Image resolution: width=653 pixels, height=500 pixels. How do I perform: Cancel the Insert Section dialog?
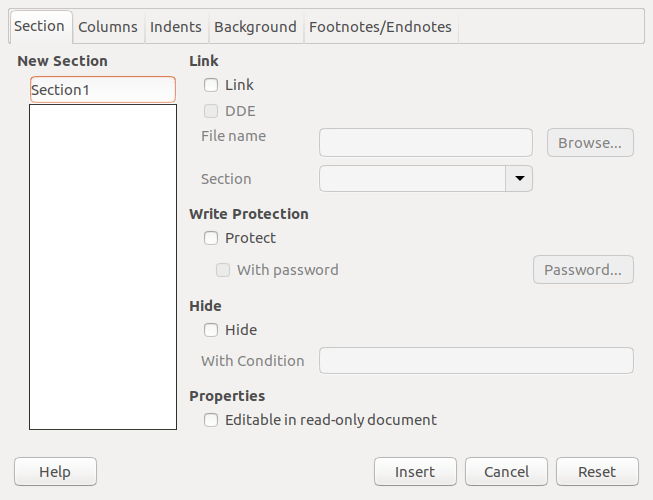click(506, 472)
